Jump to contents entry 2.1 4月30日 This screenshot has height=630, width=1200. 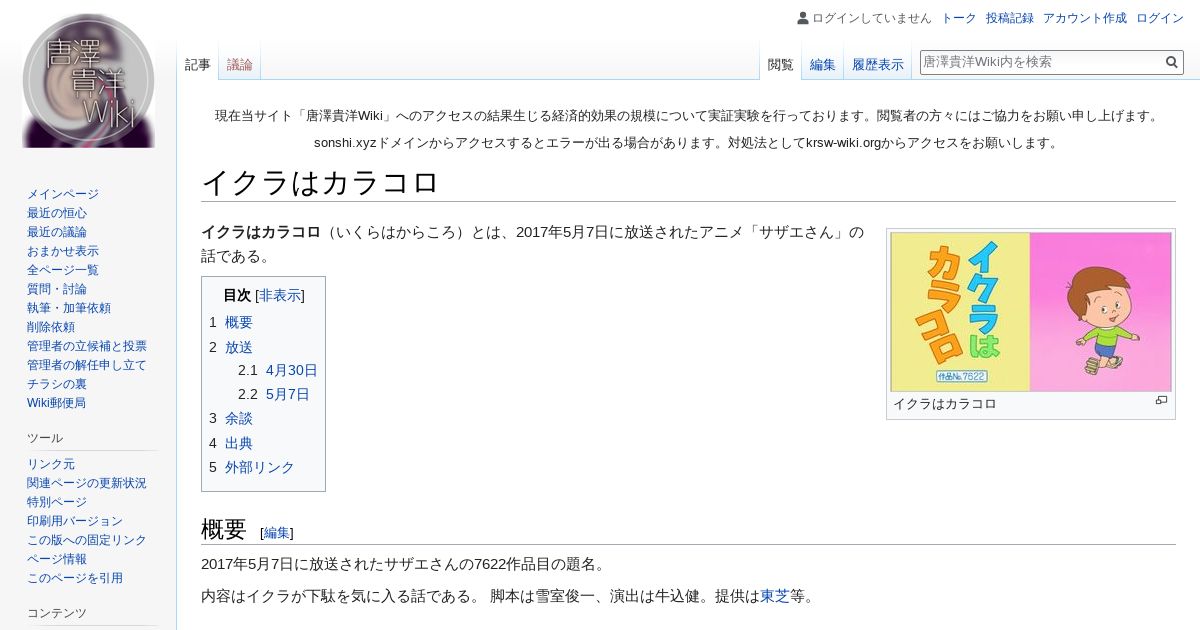(x=277, y=370)
